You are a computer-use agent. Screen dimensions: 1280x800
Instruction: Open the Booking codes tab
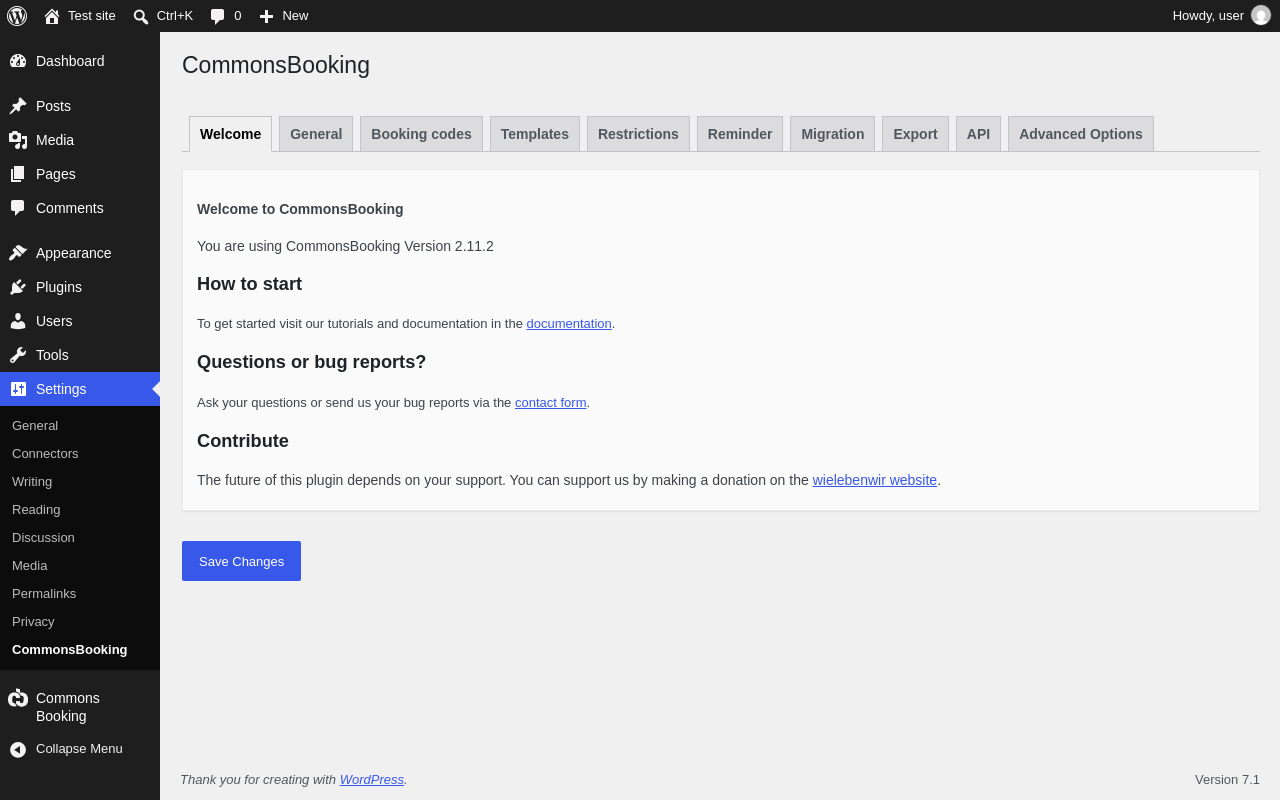tap(421, 134)
